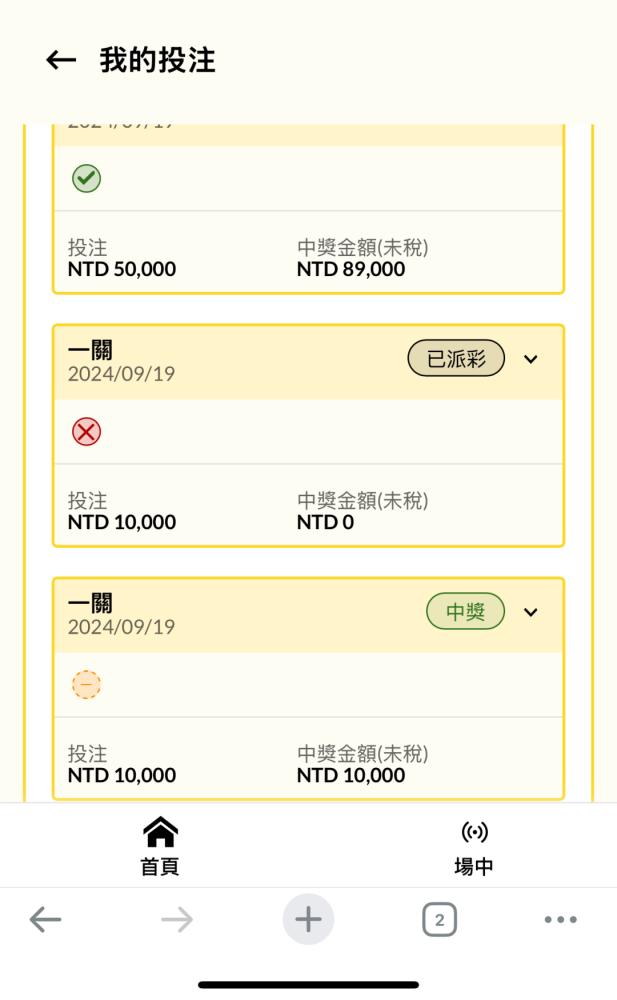The height and width of the screenshot is (1000, 617).
Task: Open the 首頁 home icon
Action: click(160, 832)
